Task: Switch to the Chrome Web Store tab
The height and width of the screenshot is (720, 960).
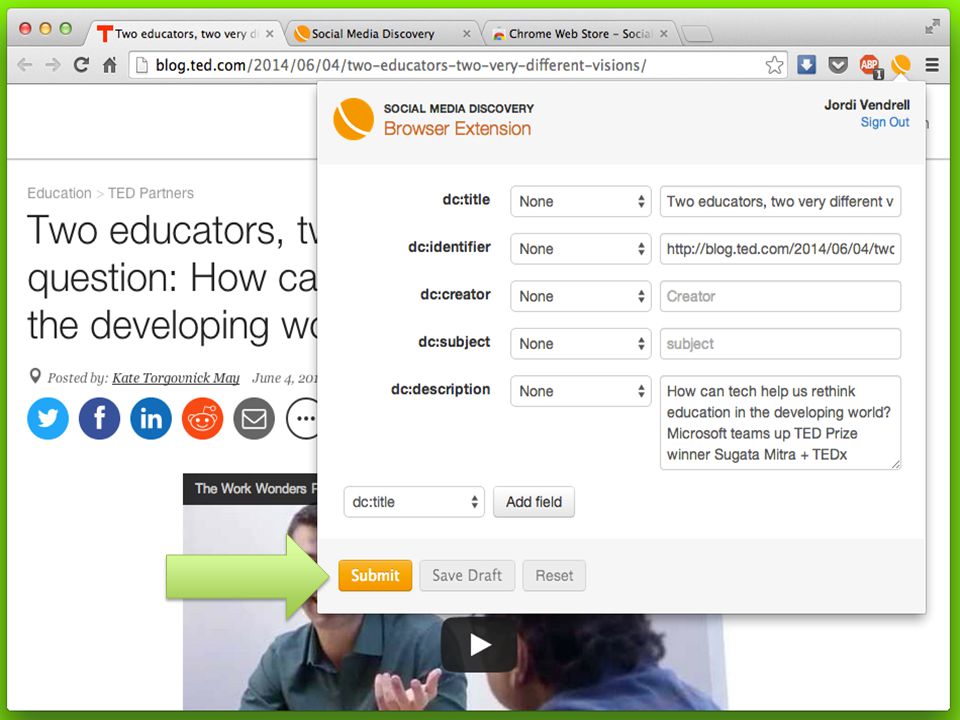Action: click(579, 34)
